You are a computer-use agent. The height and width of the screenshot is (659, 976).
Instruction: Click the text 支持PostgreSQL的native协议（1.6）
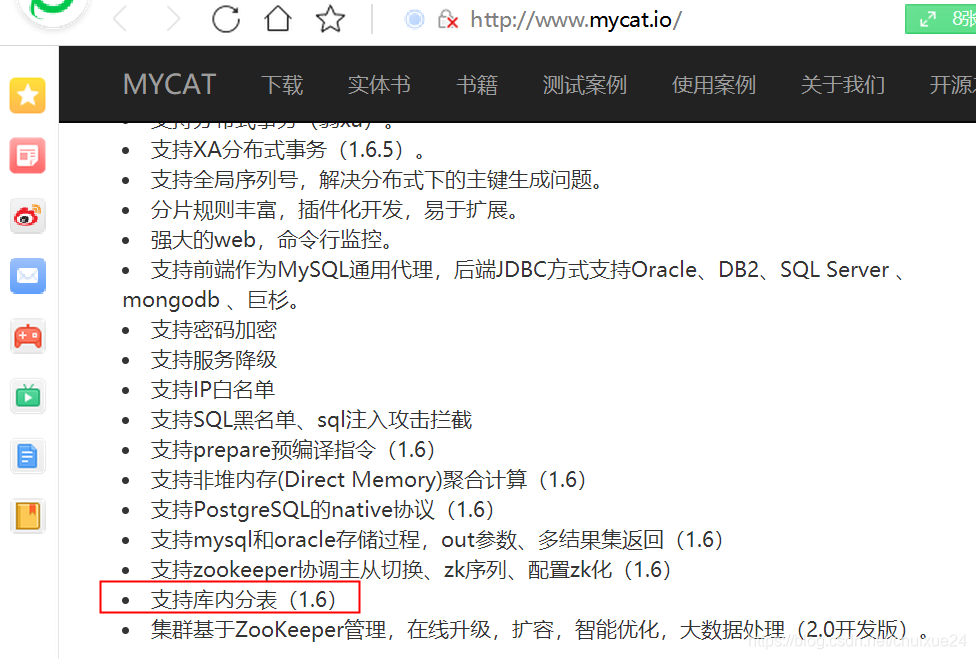(x=322, y=510)
